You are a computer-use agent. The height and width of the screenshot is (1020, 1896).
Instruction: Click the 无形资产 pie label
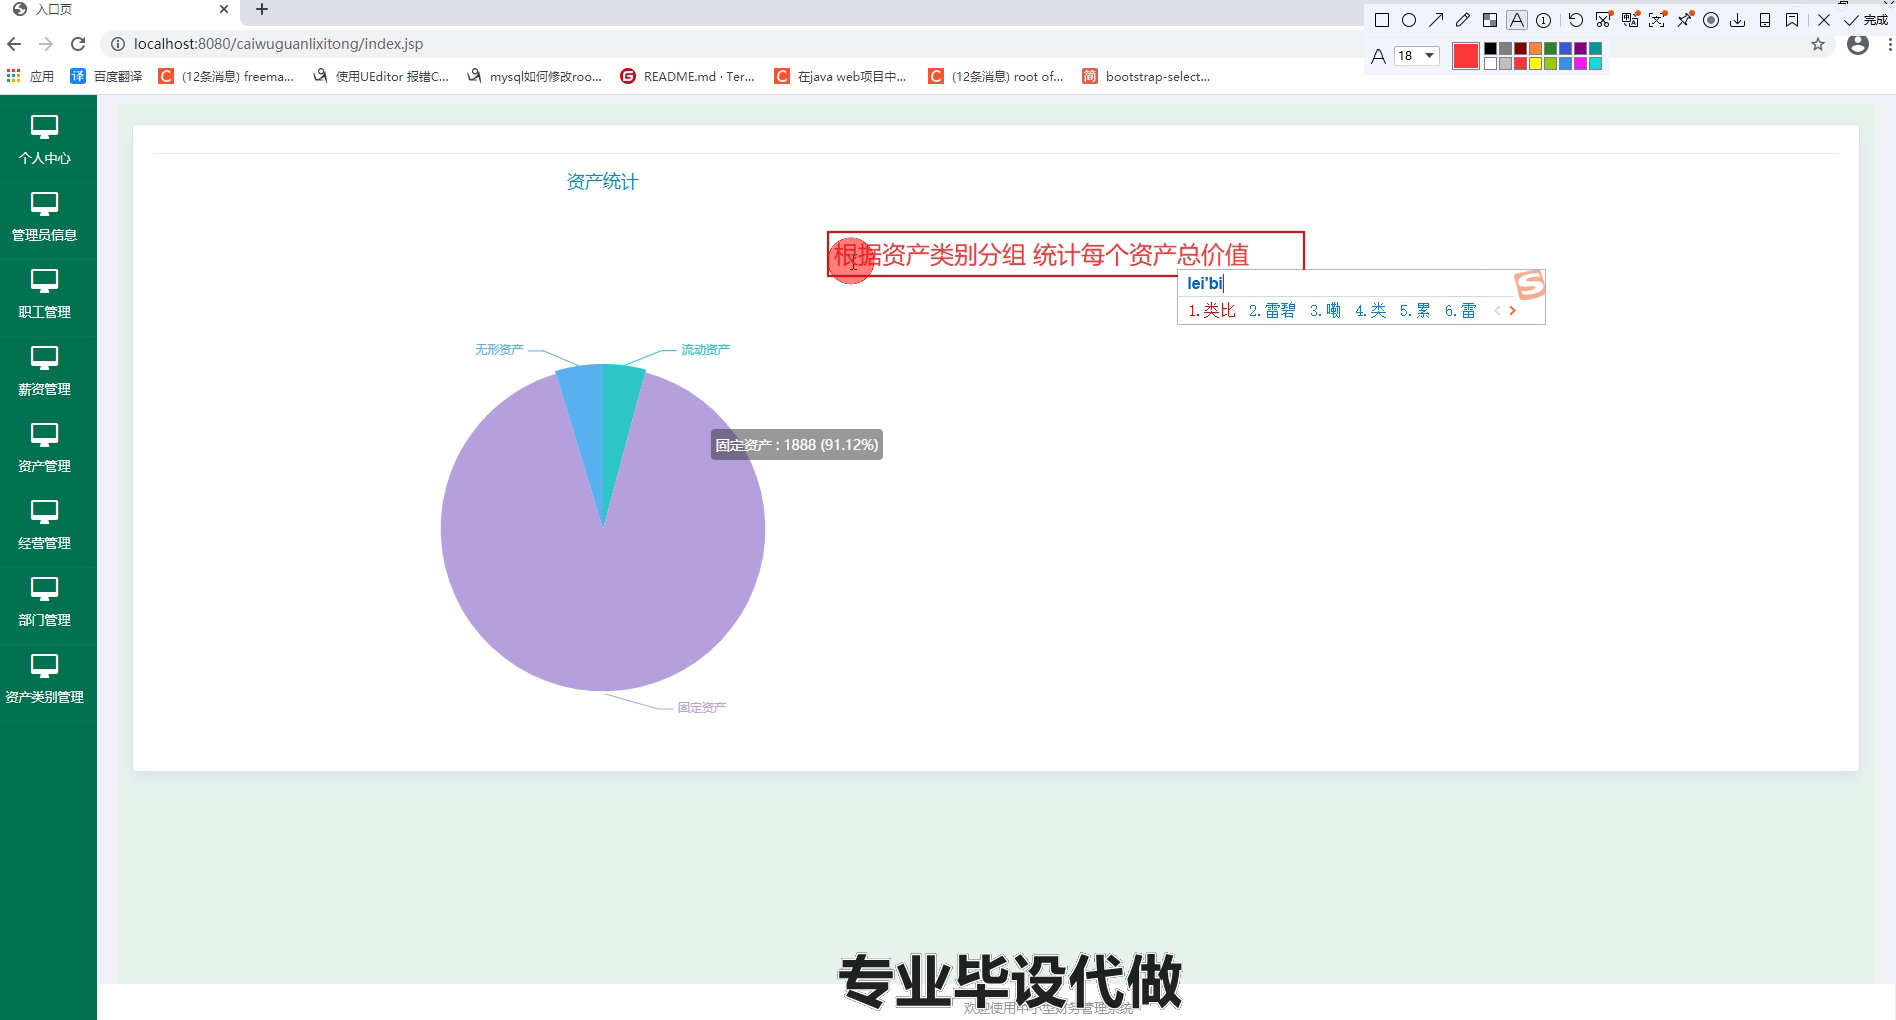click(x=499, y=349)
